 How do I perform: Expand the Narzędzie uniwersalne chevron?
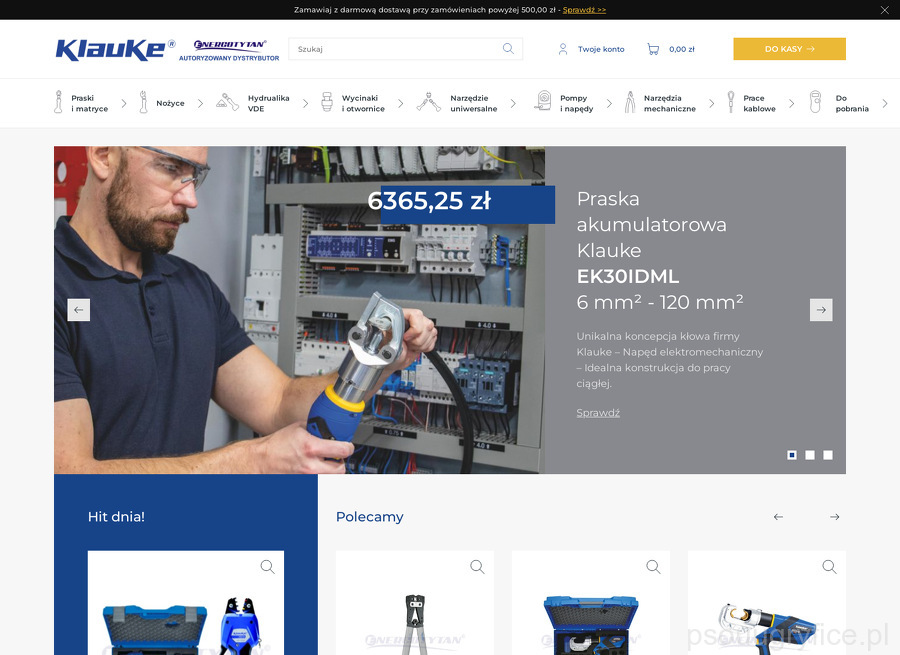[513, 103]
